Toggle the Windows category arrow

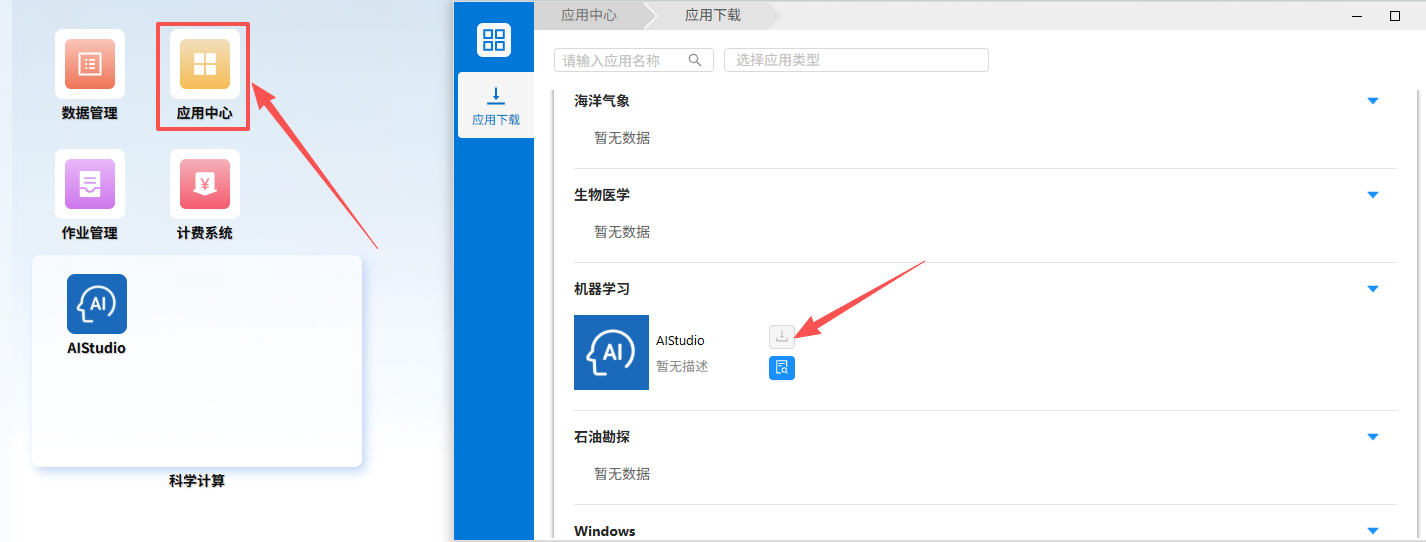(1372, 531)
